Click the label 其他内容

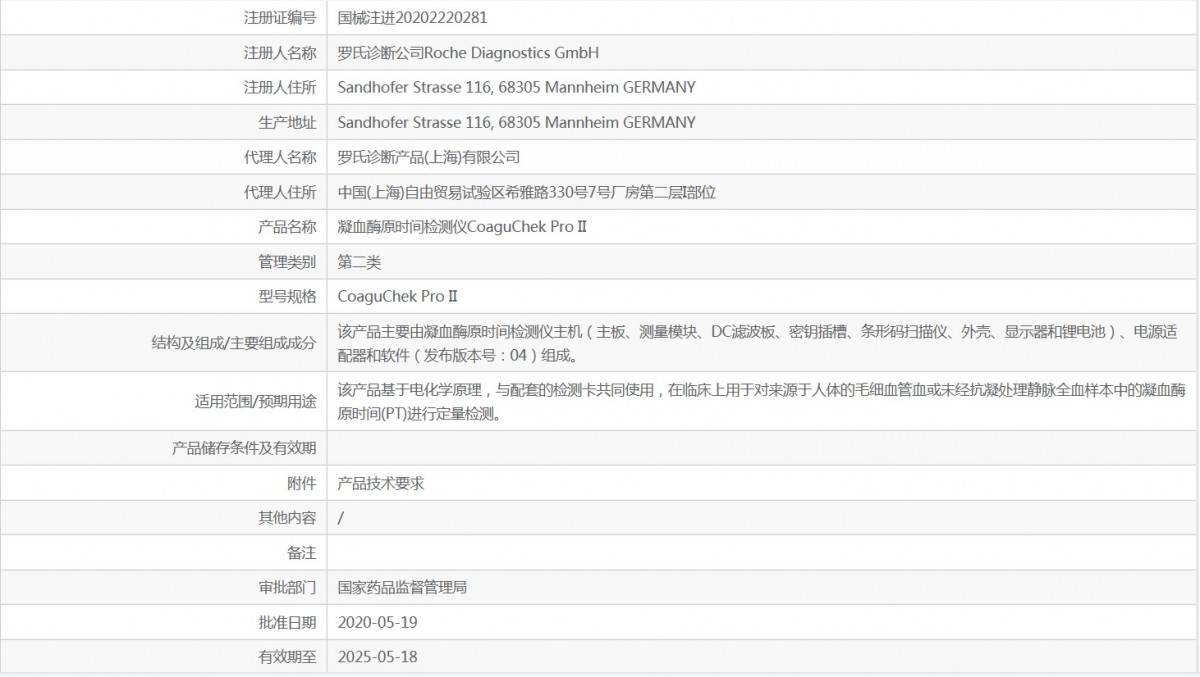coord(287,518)
